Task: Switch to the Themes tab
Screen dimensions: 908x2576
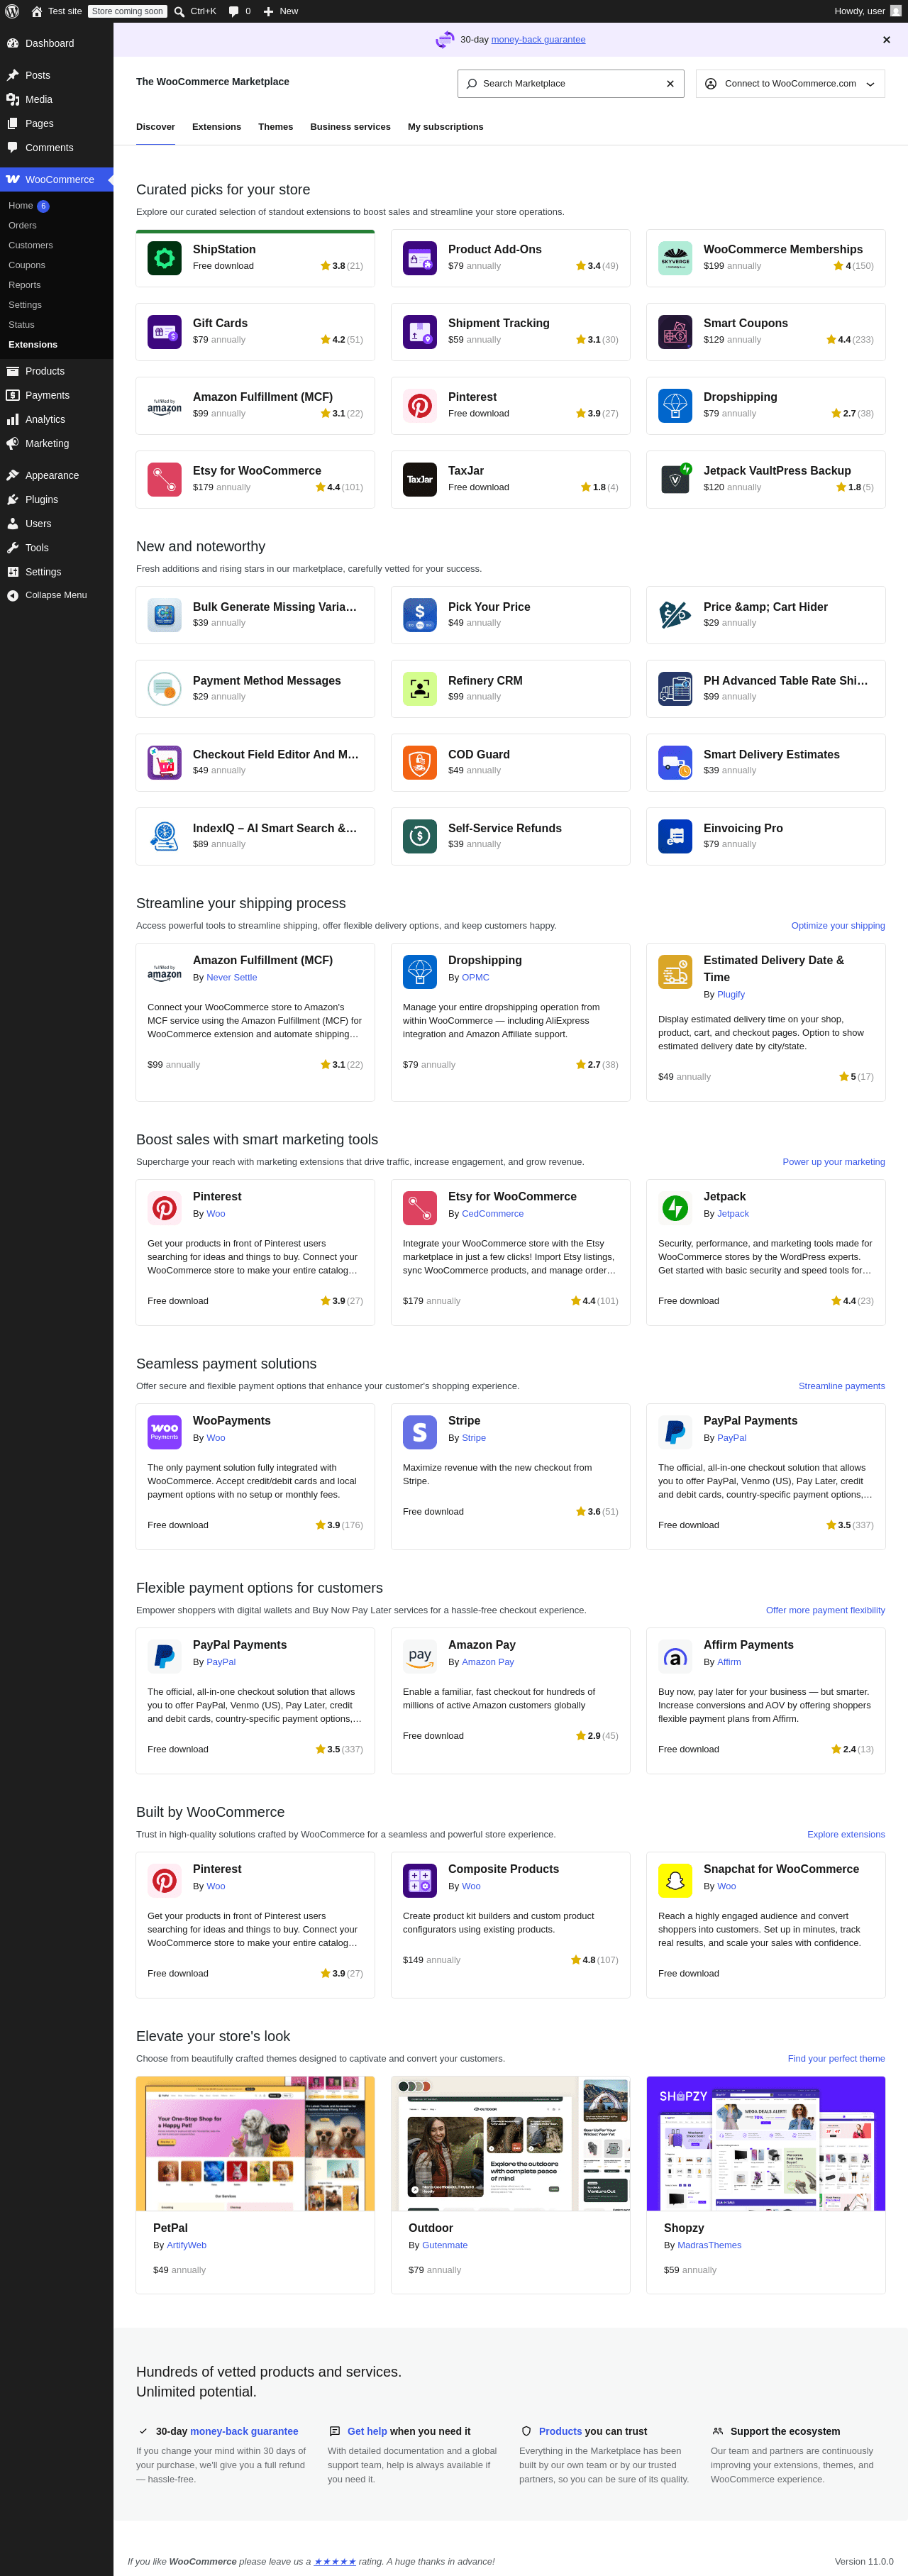Action: point(275,127)
